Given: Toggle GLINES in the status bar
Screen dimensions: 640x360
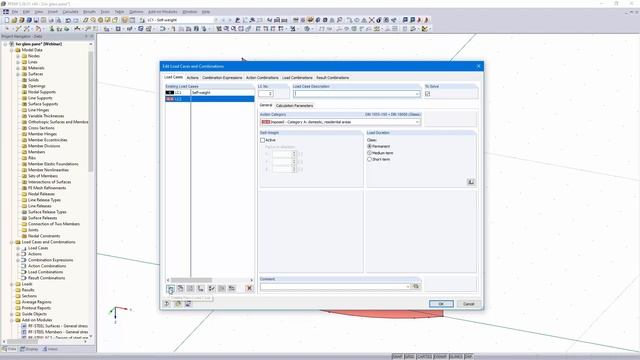Looking at the screenshot, I should (x=455, y=357).
